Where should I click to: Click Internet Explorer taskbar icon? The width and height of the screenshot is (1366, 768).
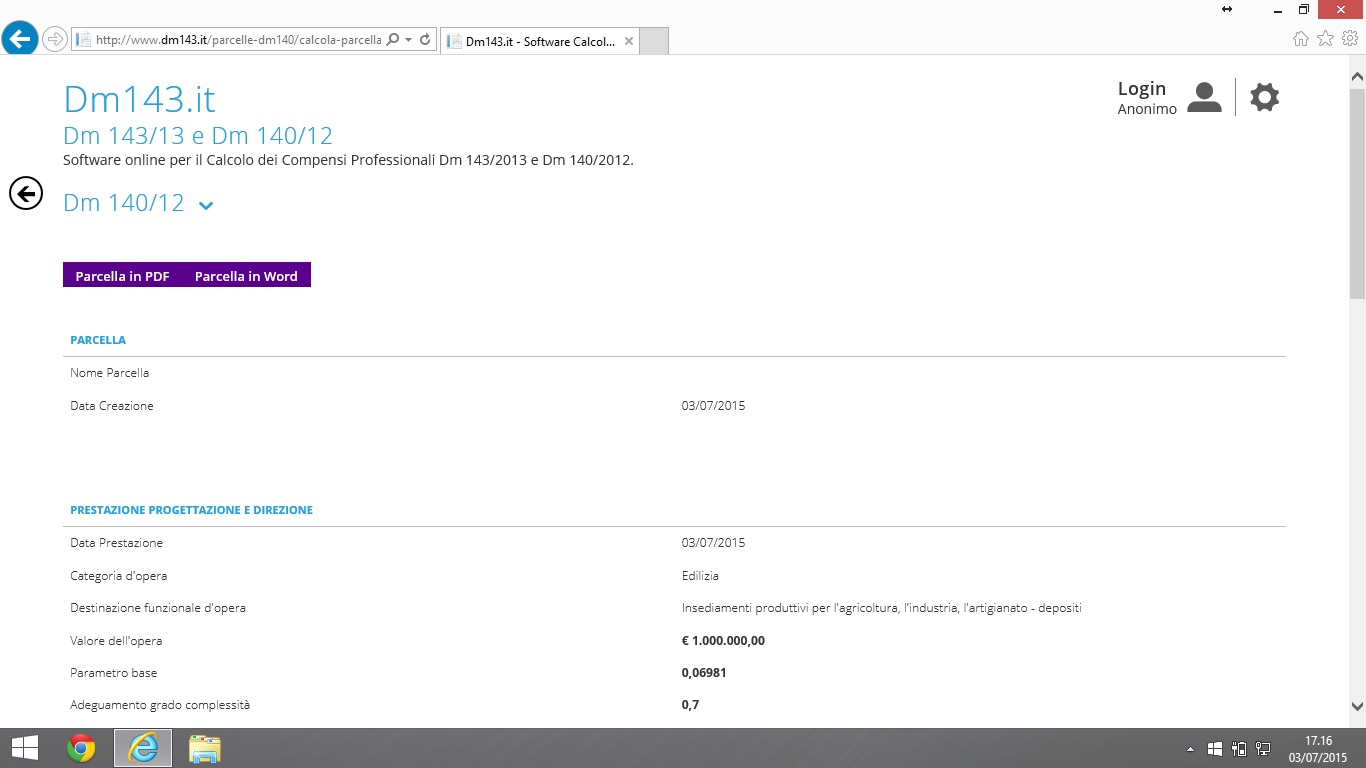point(143,748)
